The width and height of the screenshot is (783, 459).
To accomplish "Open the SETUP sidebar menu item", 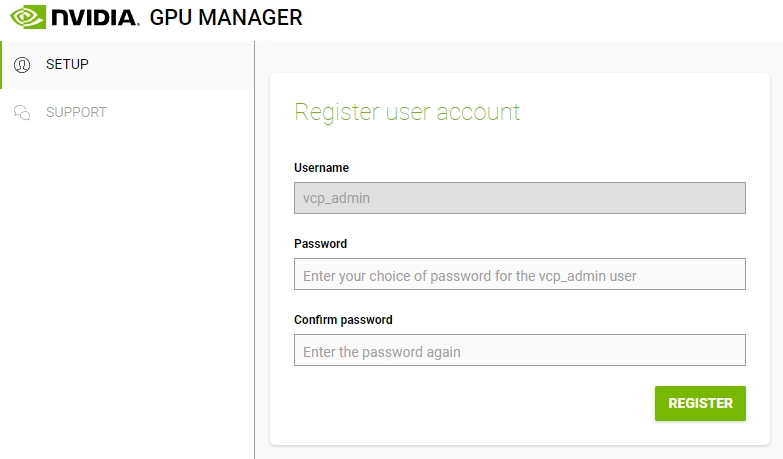I will pyautogui.click(x=127, y=64).
